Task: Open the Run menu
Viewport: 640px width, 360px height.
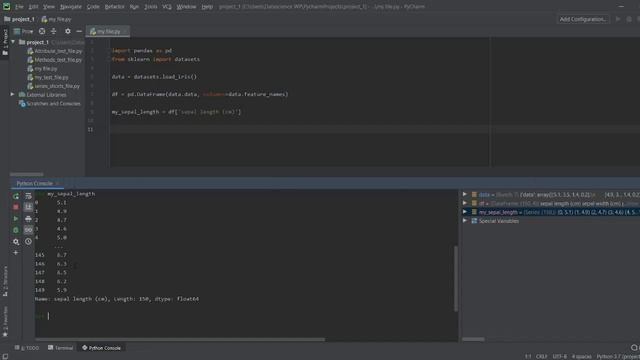Action: coord(134,7)
